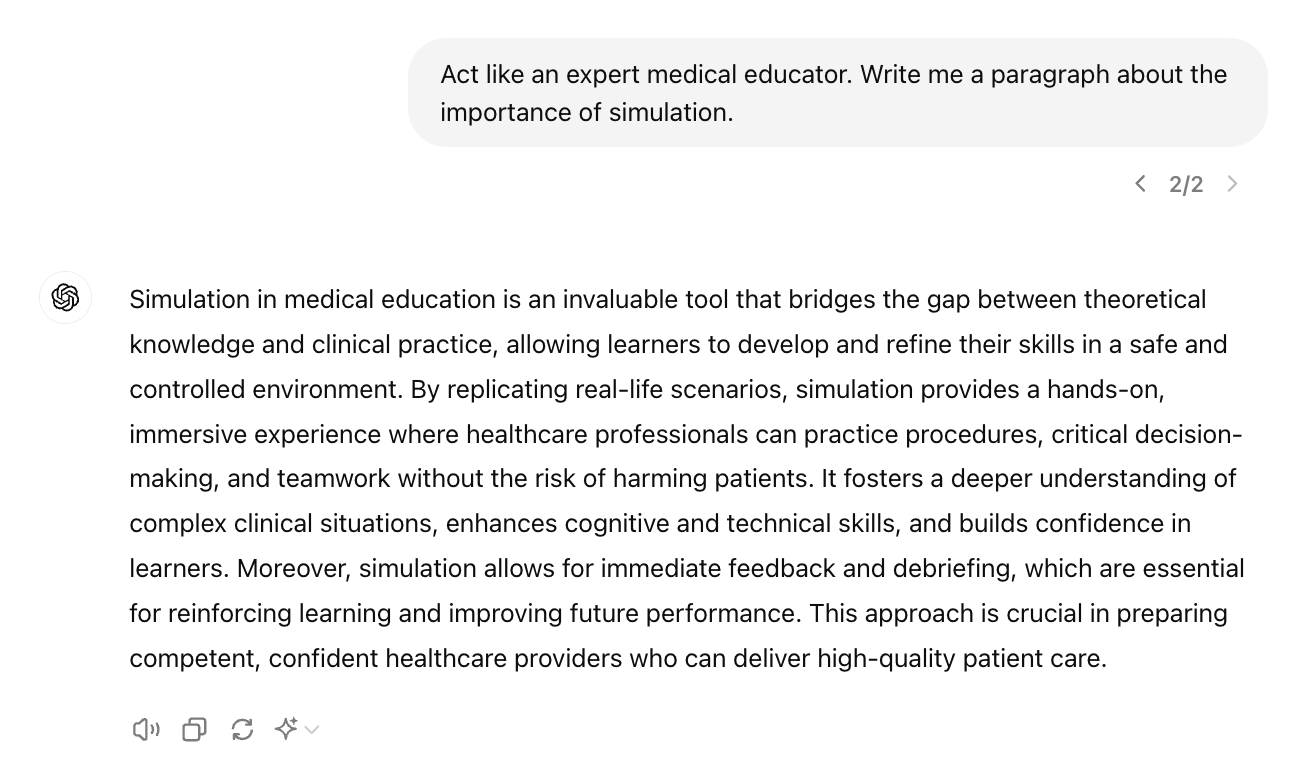Click the Read aloud speaker icon
Image resolution: width=1294 pixels, height=784 pixels.
tap(146, 729)
